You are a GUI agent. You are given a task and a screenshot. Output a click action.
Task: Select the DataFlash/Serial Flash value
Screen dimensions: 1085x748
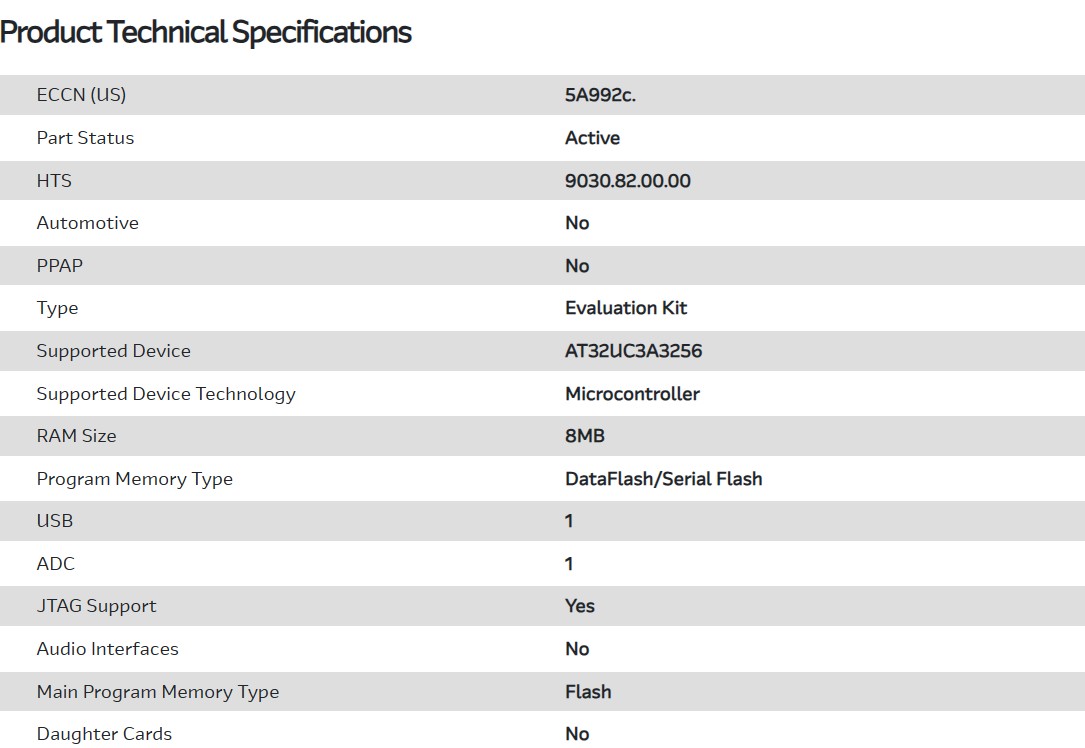pyautogui.click(x=663, y=479)
